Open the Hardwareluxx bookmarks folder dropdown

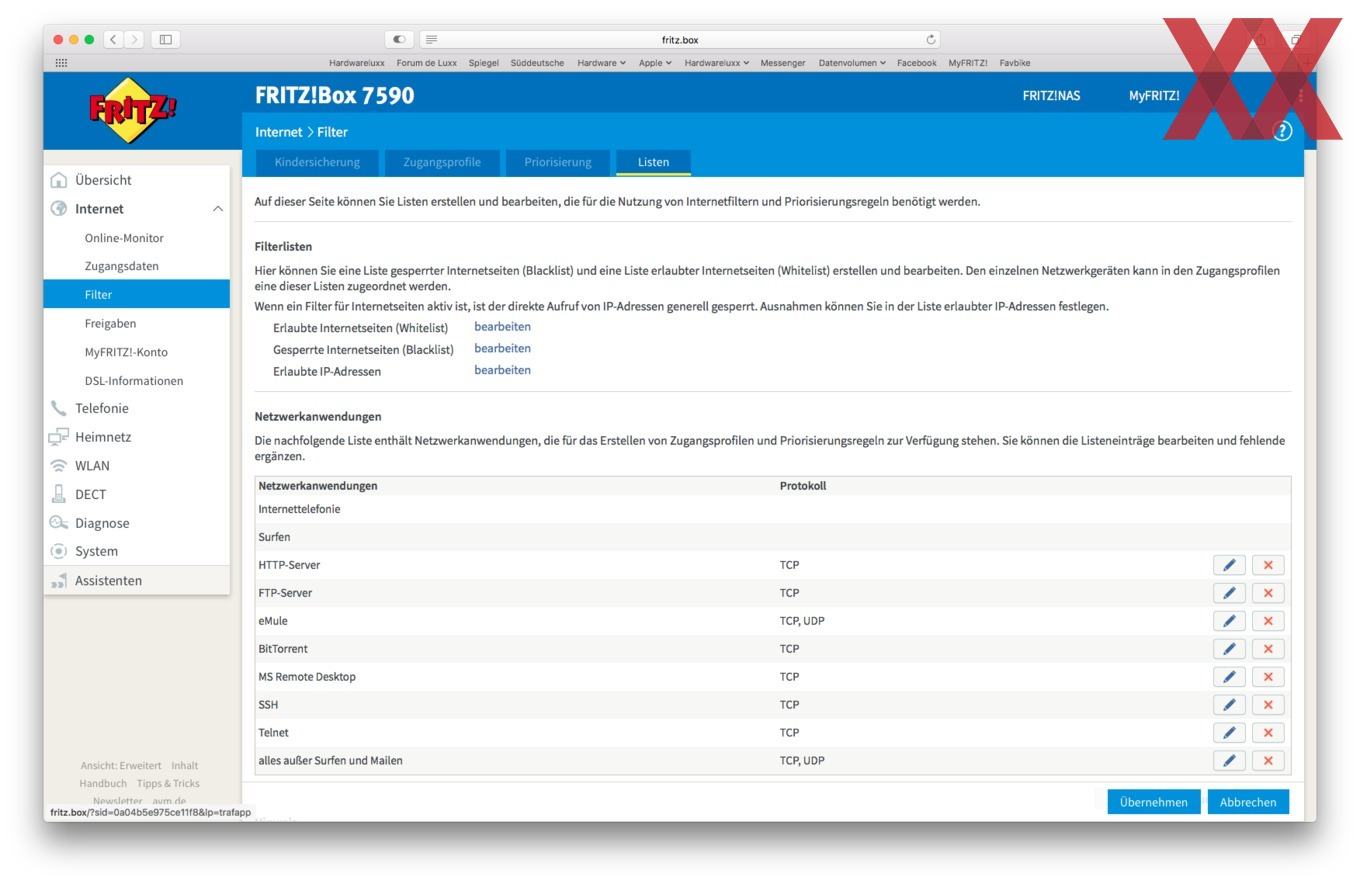[x=716, y=63]
